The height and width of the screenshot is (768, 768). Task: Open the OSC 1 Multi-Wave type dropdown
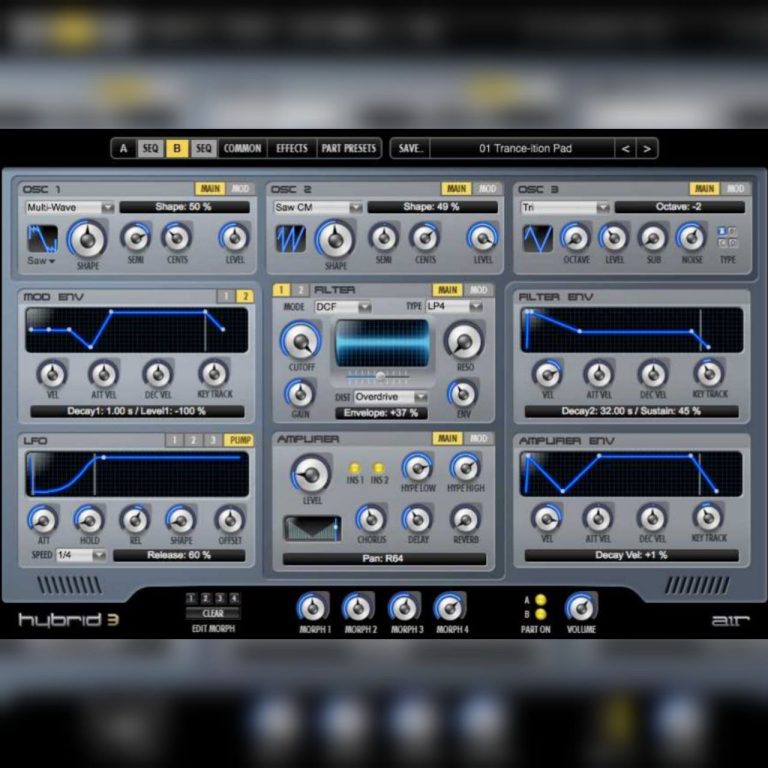click(70, 208)
